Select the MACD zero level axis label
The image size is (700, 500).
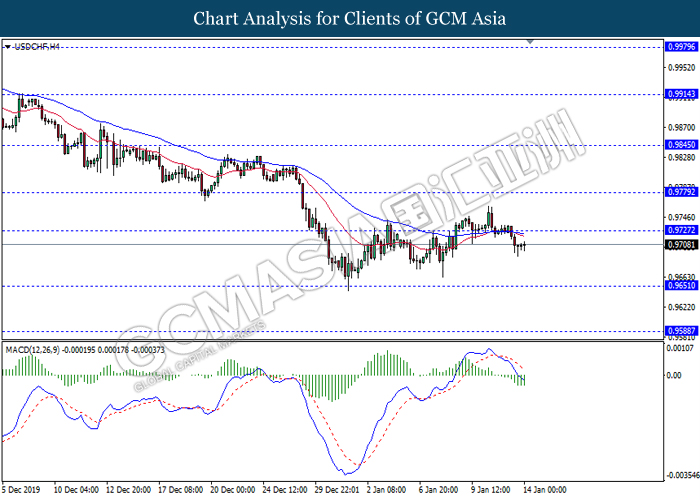[x=674, y=375]
